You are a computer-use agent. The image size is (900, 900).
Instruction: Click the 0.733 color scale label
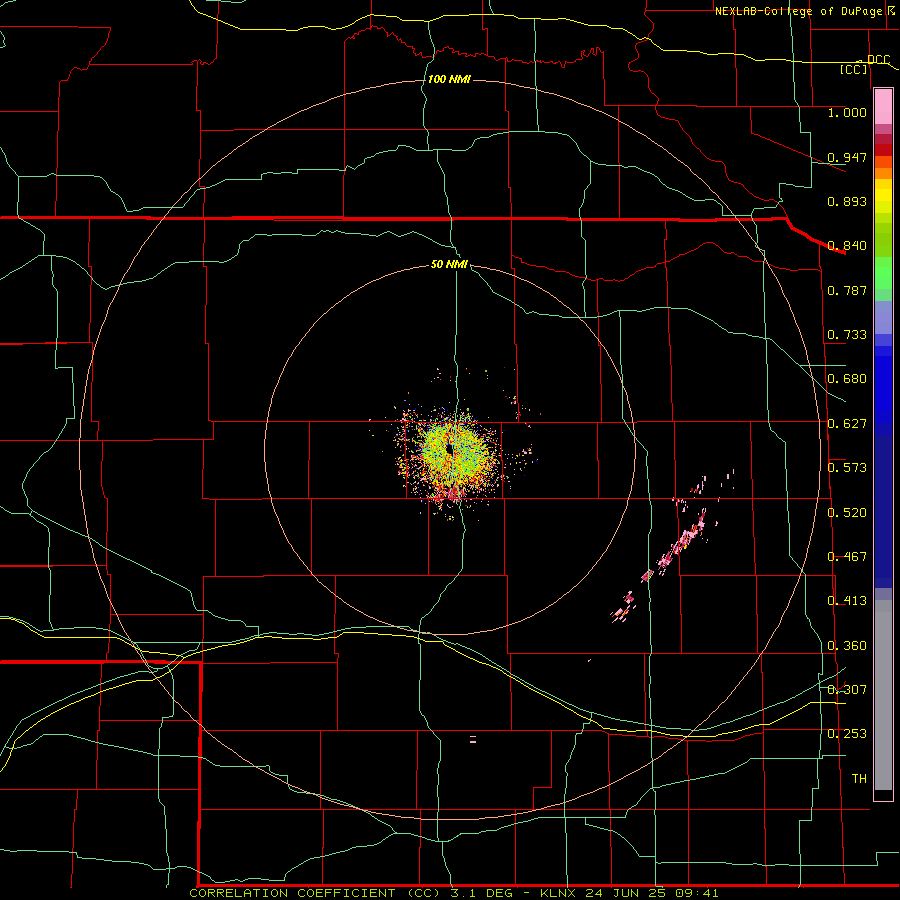click(x=847, y=335)
